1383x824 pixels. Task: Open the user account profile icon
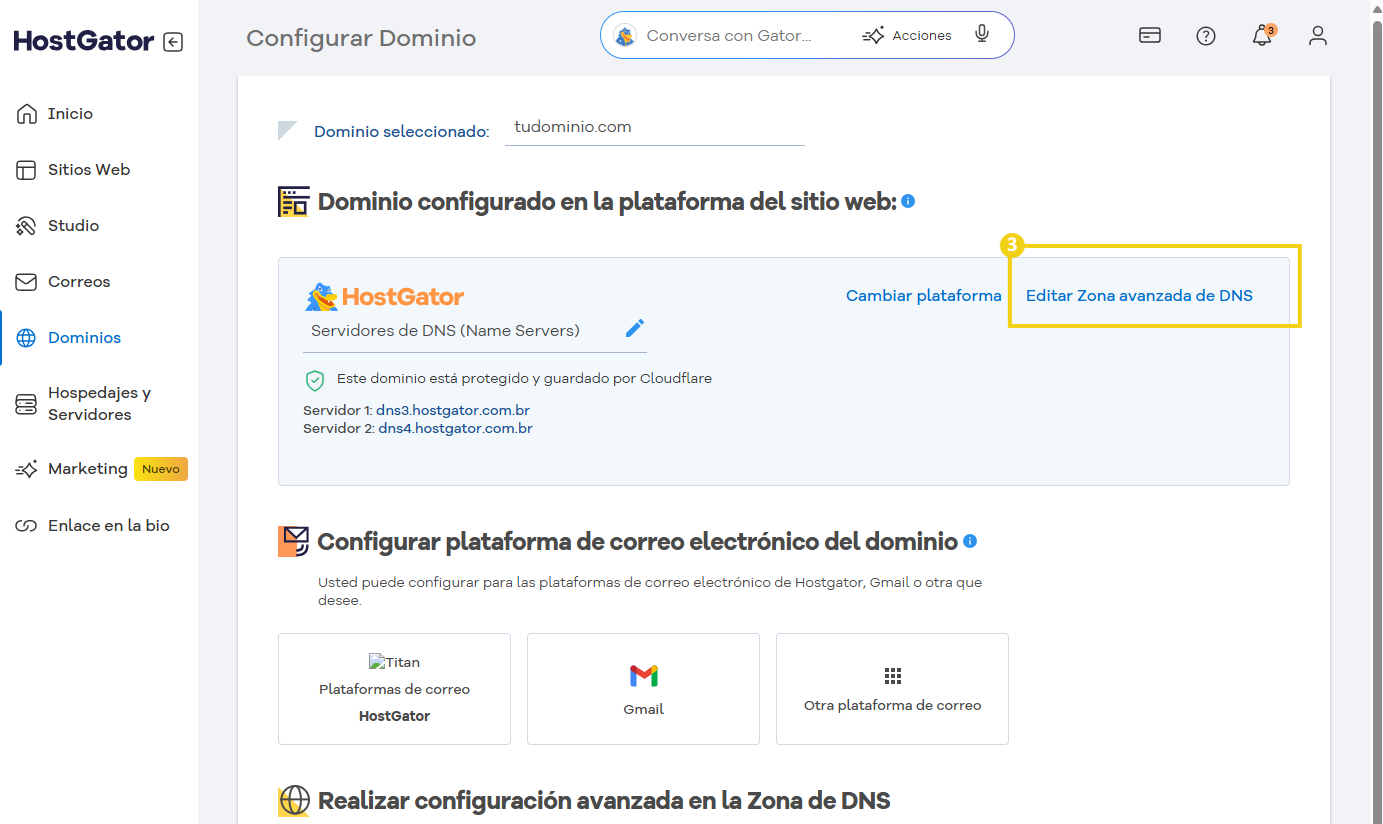point(1318,36)
